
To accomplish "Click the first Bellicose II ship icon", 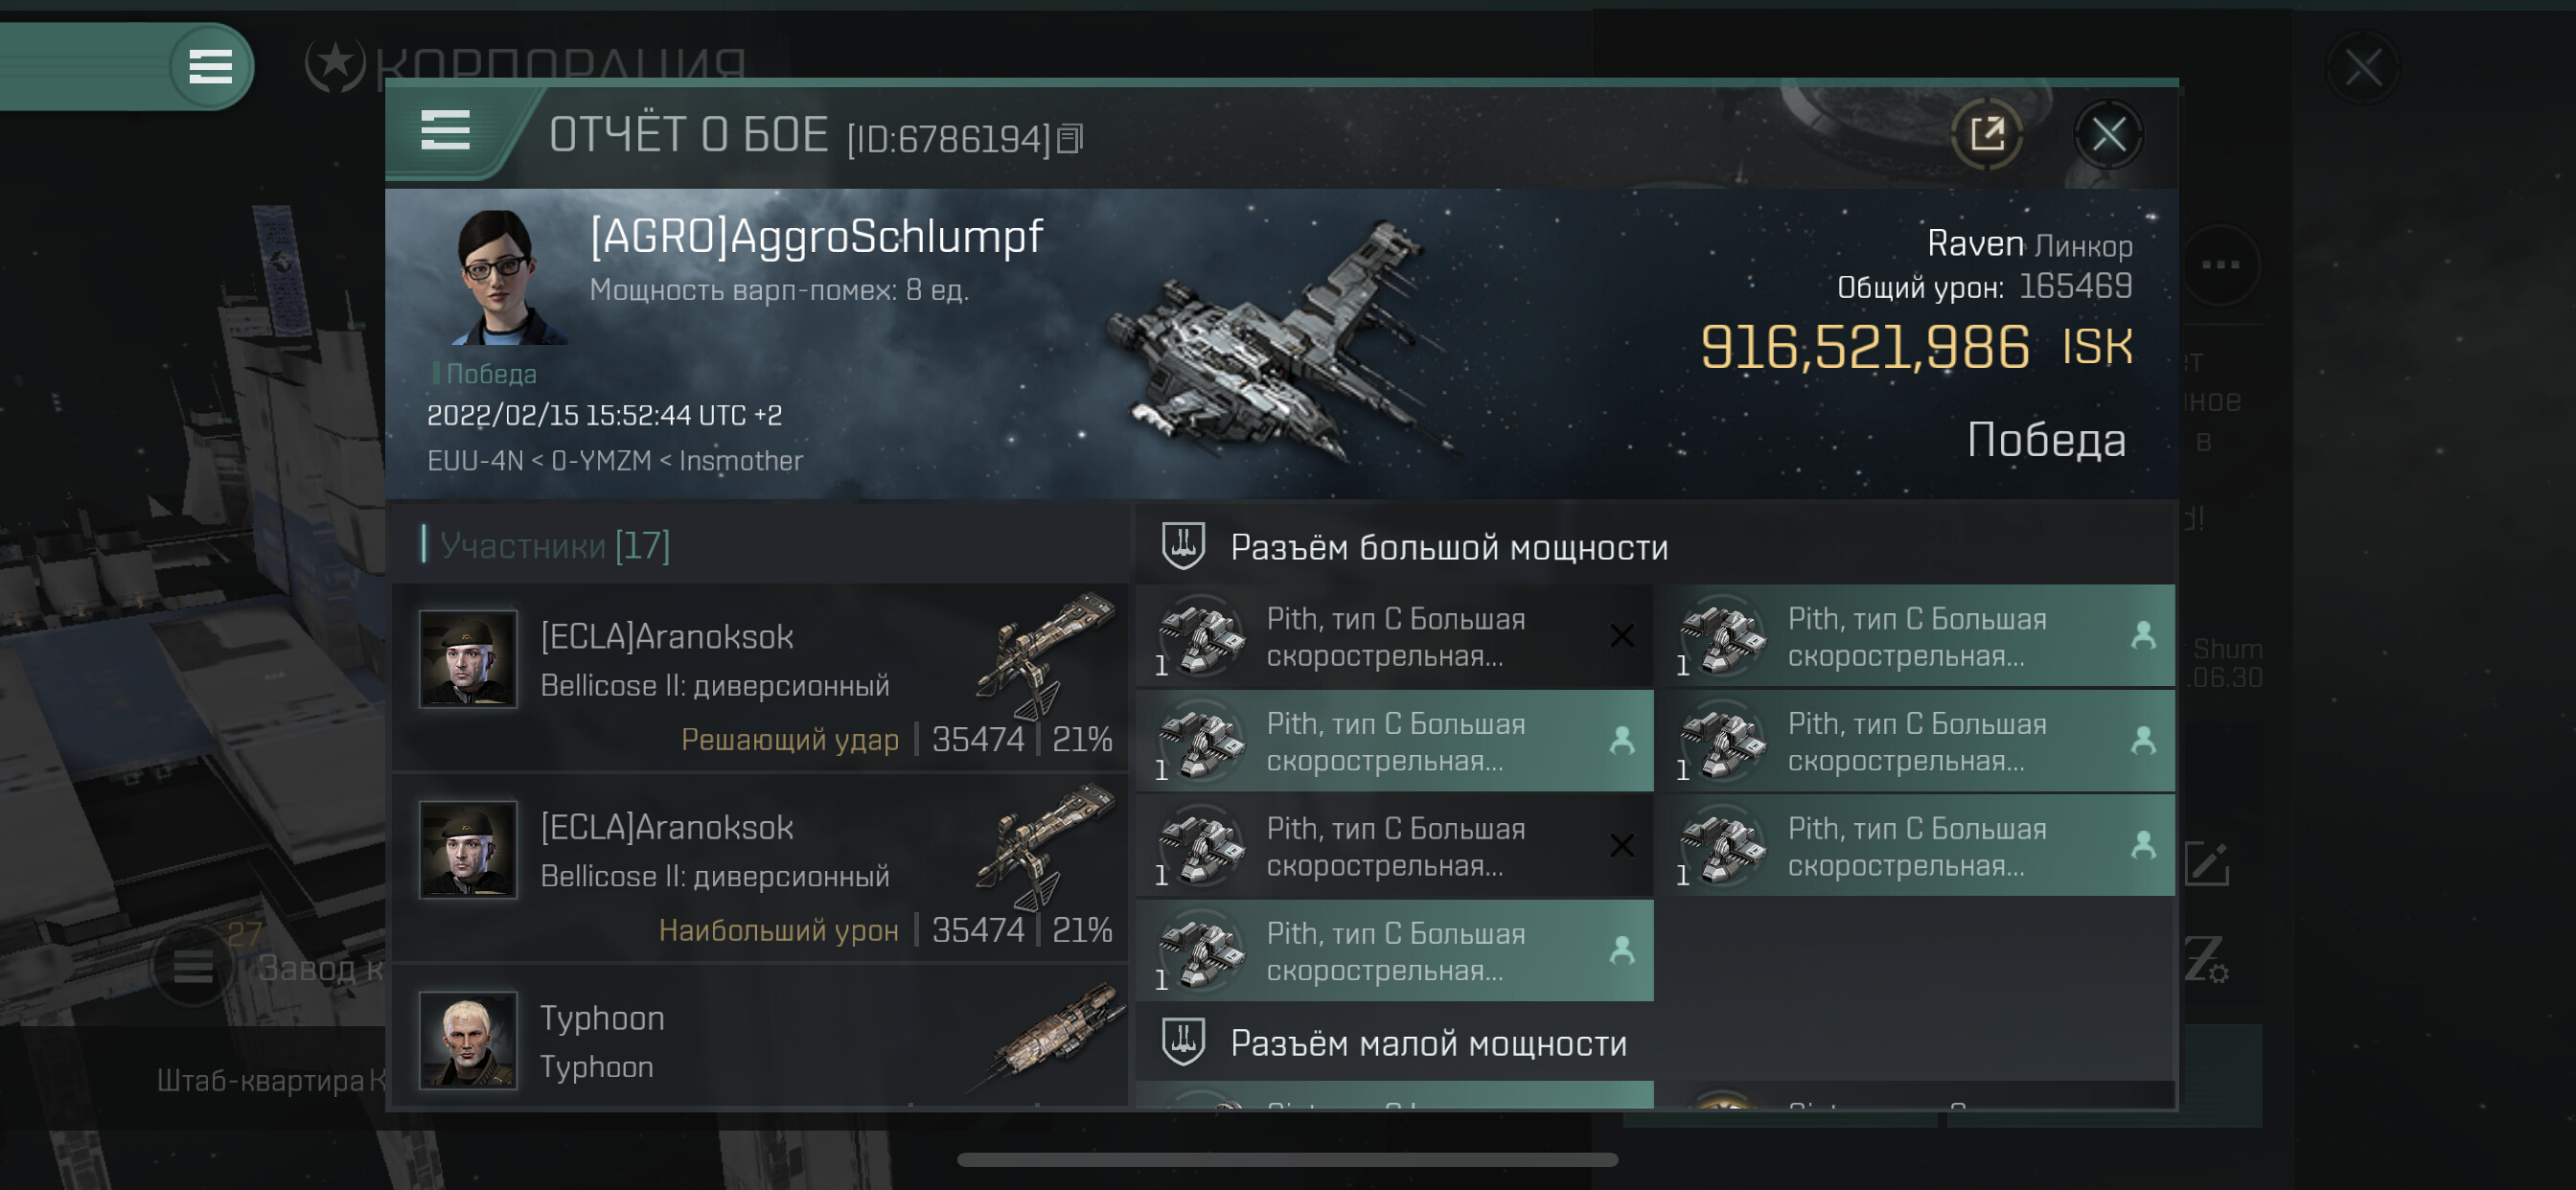I will (x=1045, y=655).
